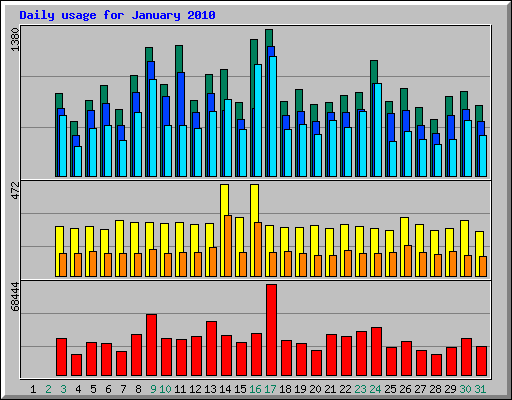Click day 4 on the x-axis
The width and height of the screenshot is (512, 400).
click(78, 389)
